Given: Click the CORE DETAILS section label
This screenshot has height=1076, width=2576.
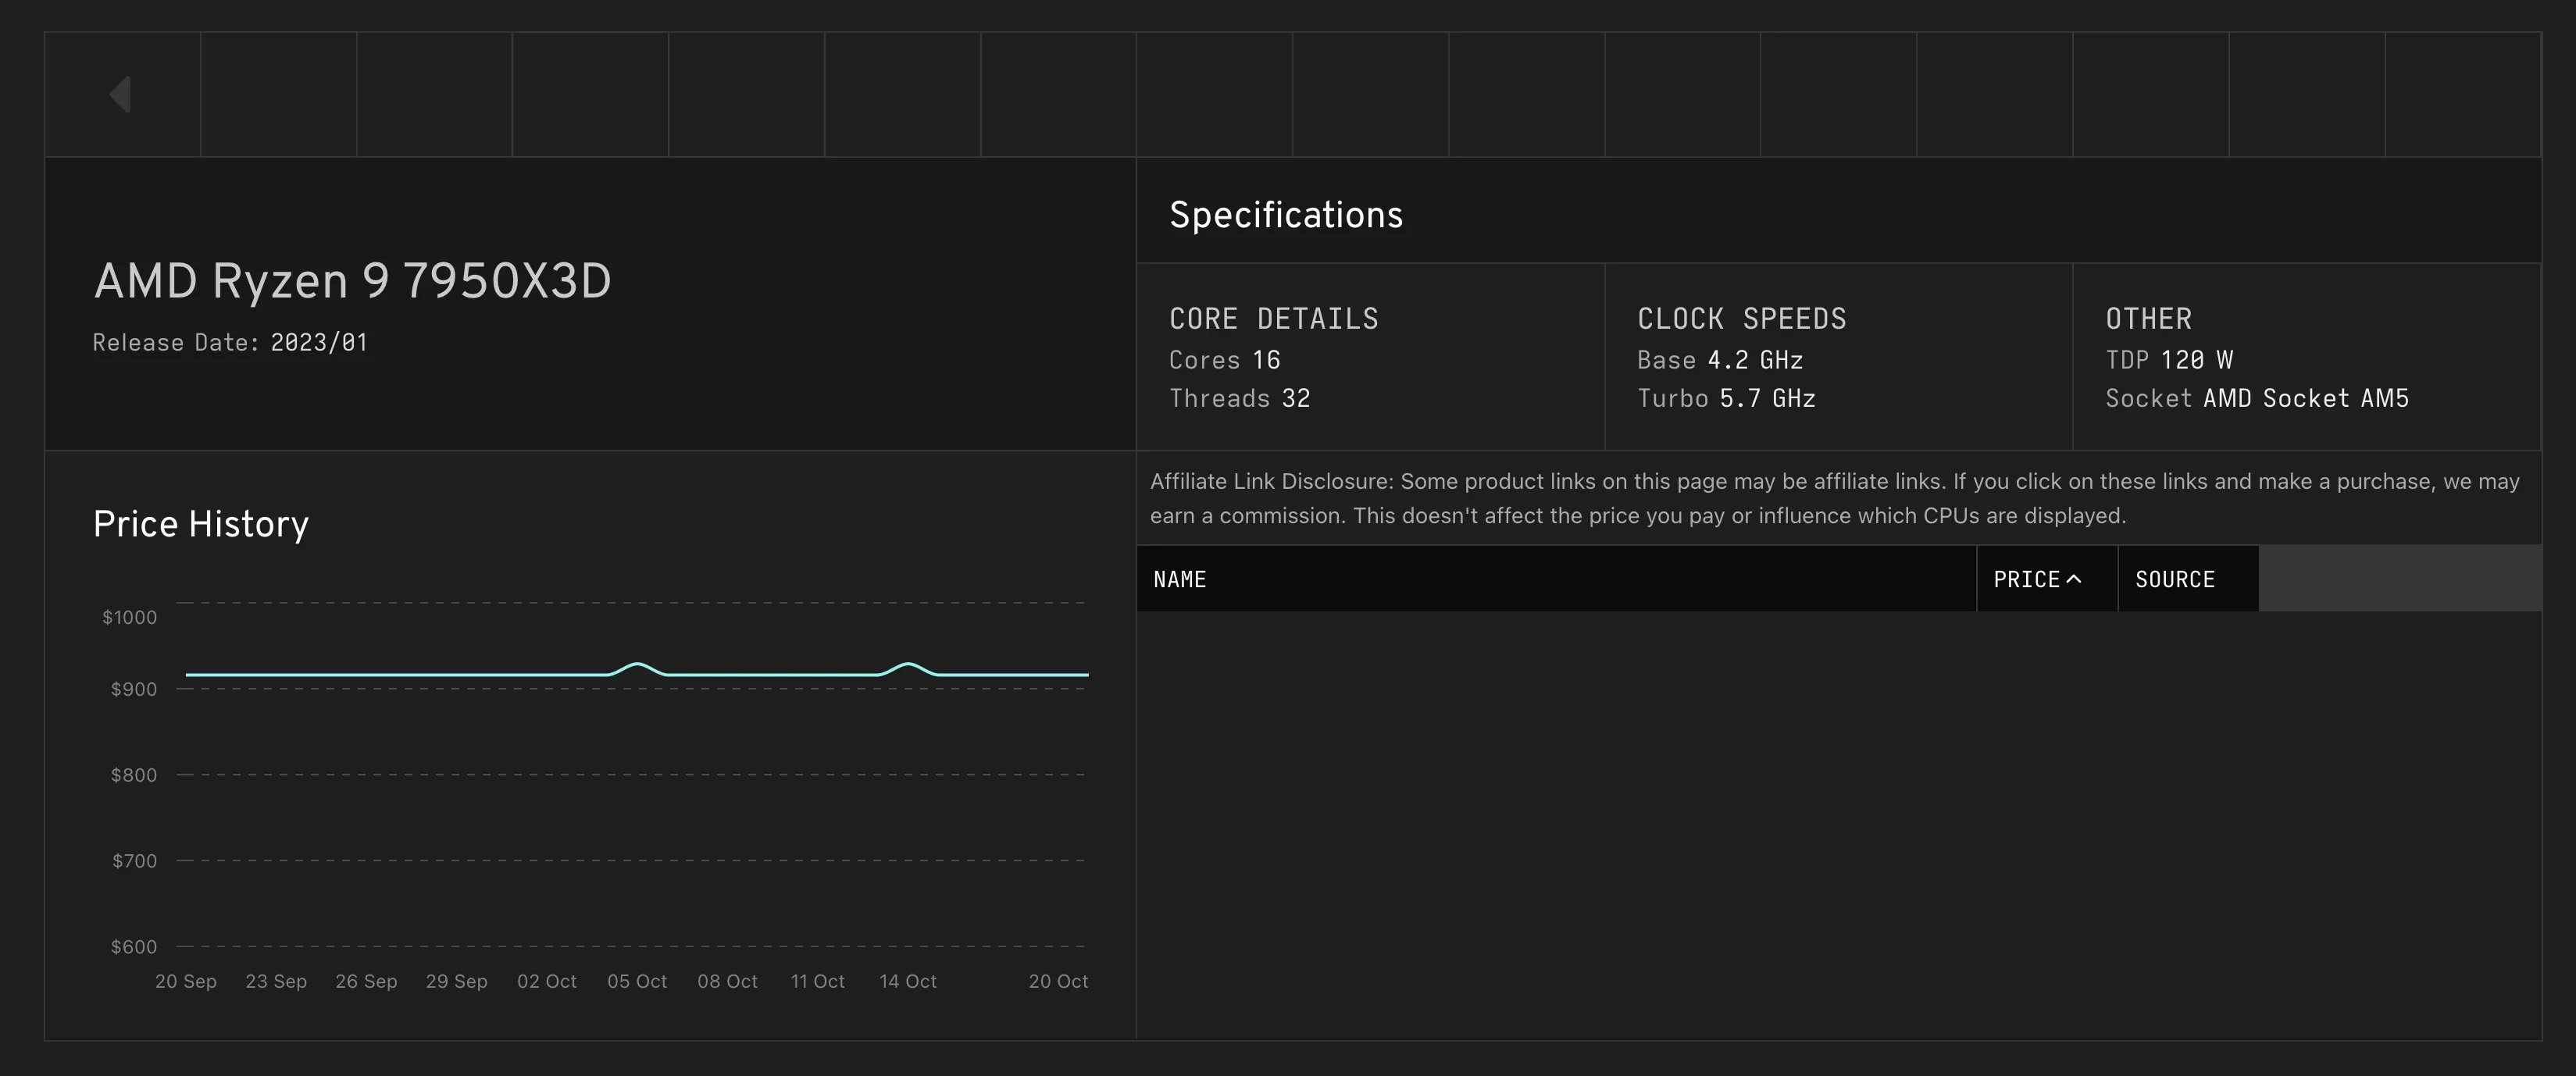Looking at the screenshot, I should 1273,319.
